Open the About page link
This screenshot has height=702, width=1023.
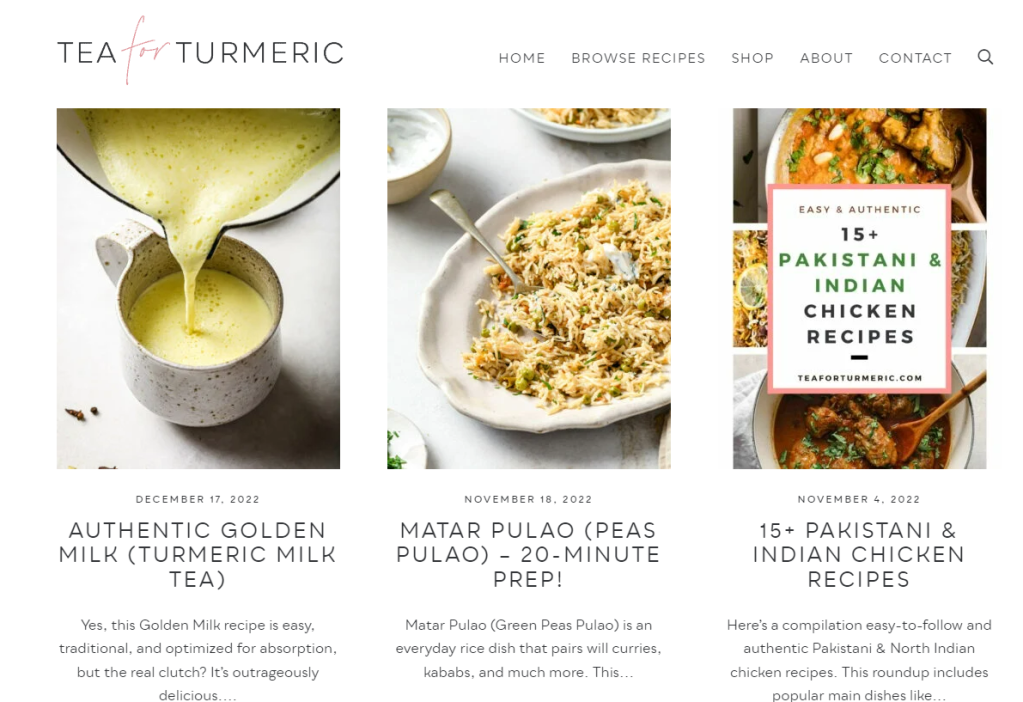pyautogui.click(x=826, y=58)
